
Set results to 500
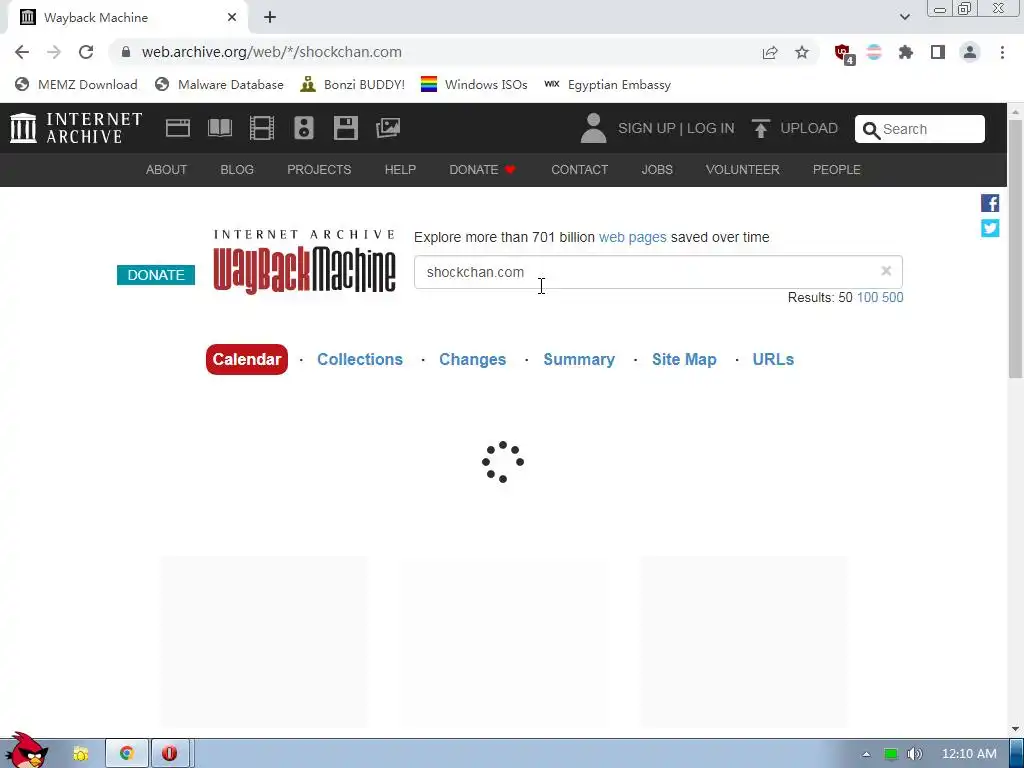[893, 297]
